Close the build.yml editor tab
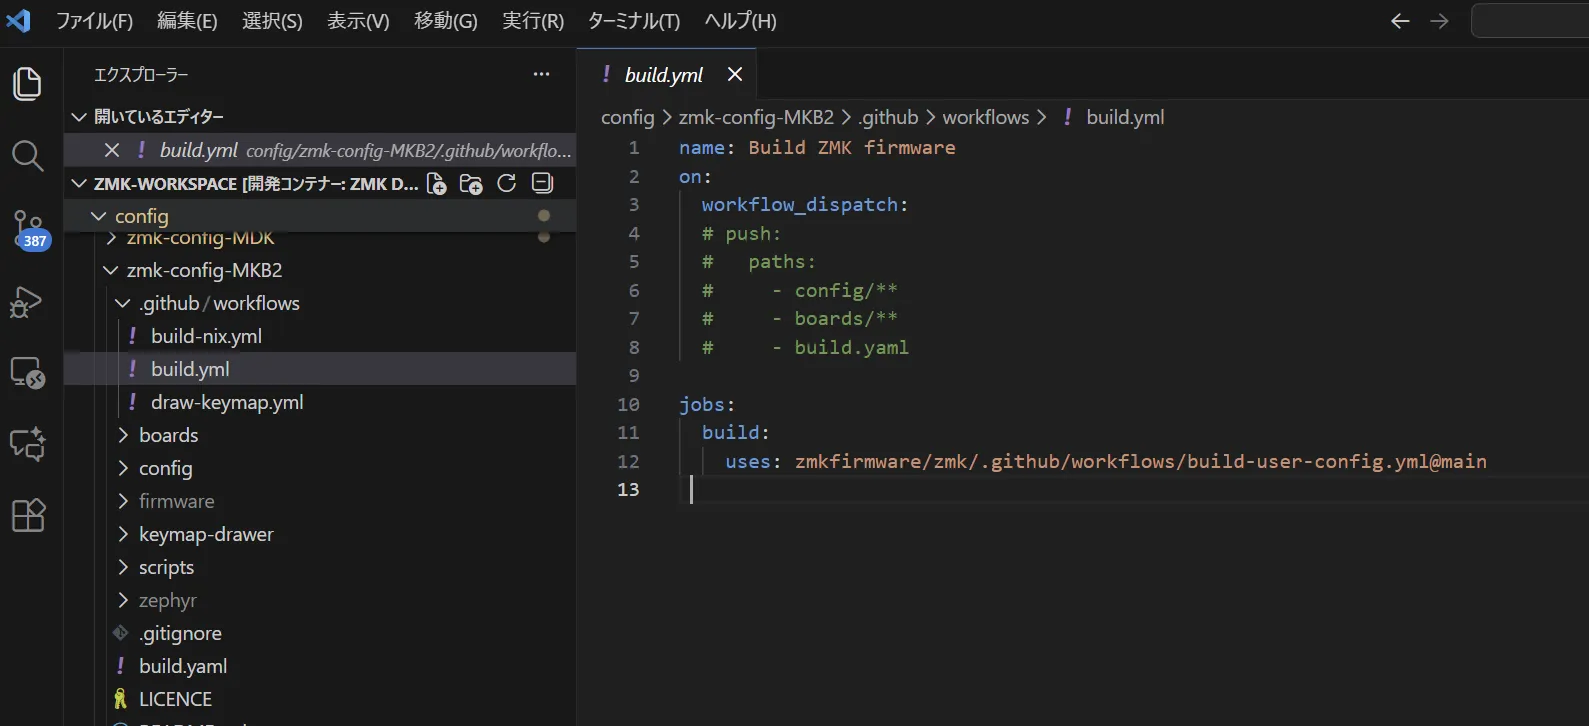Image resolution: width=1589 pixels, height=726 pixels. coord(735,75)
